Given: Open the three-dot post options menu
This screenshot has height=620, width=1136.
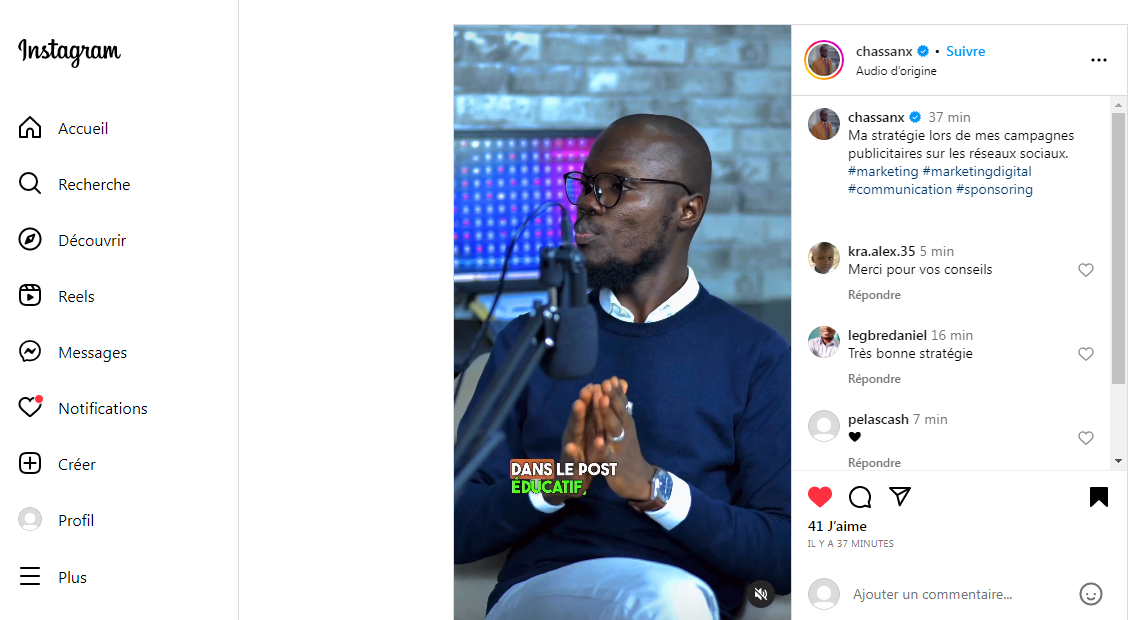Looking at the screenshot, I should pos(1098,60).
